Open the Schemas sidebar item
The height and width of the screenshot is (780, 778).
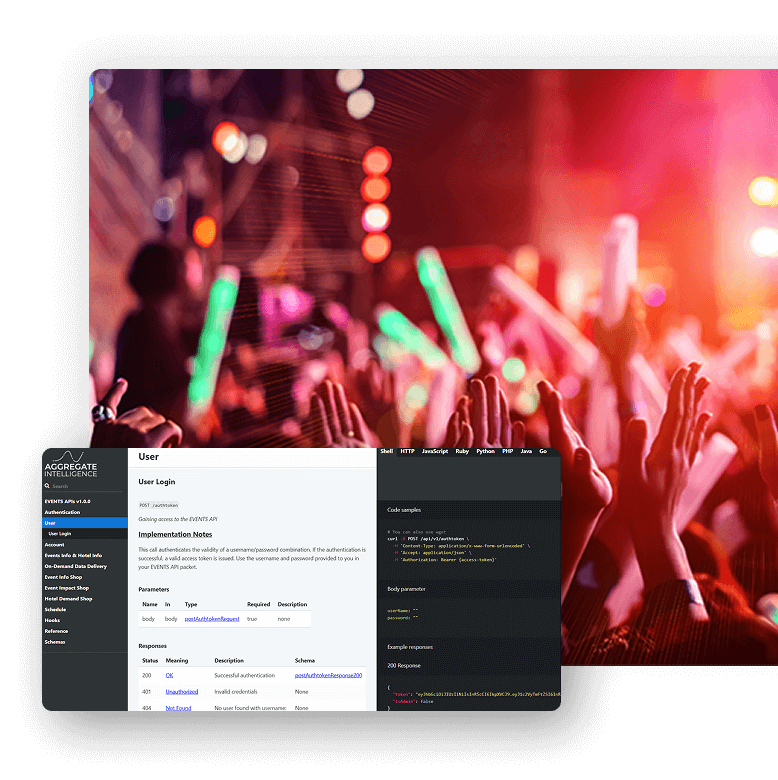[x=55, y=642]
